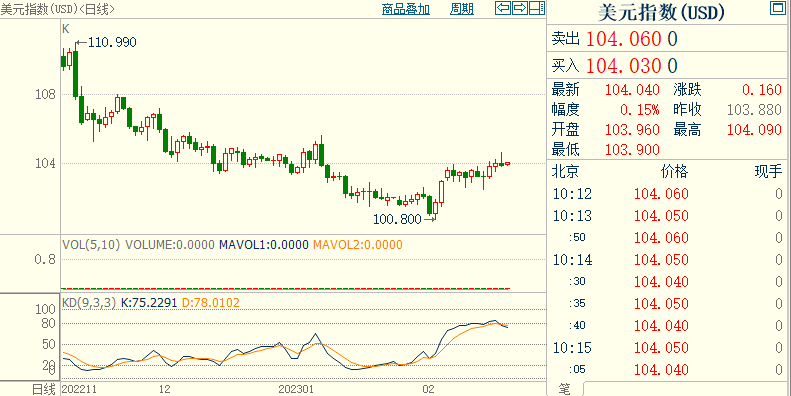Maximize the 美元指数 quote panel

777,8
